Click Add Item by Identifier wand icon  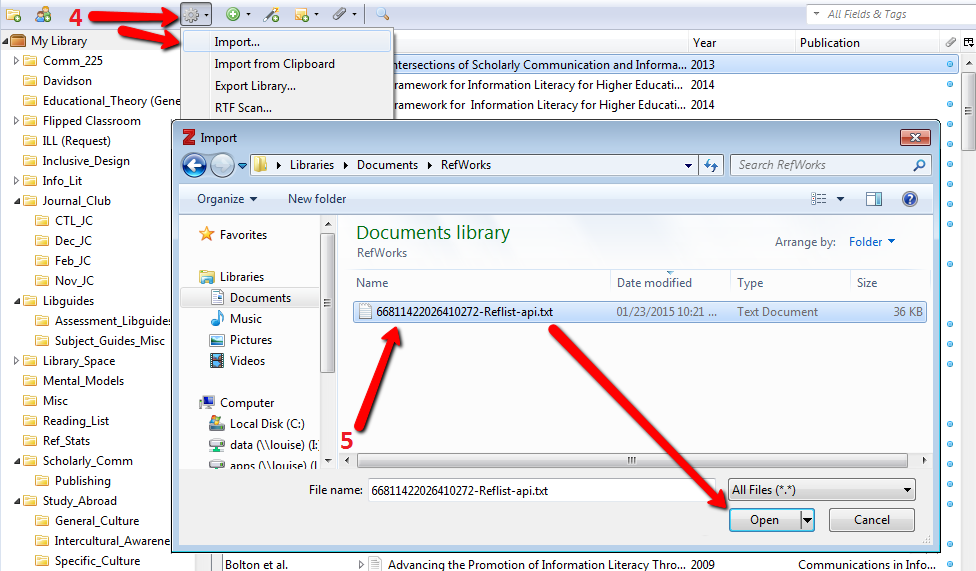[271, 14]
